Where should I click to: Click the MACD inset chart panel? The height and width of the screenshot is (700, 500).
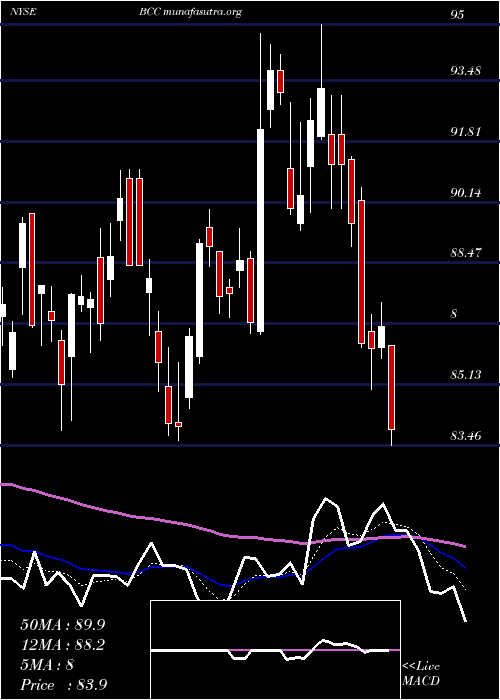(x=275, y=650)
